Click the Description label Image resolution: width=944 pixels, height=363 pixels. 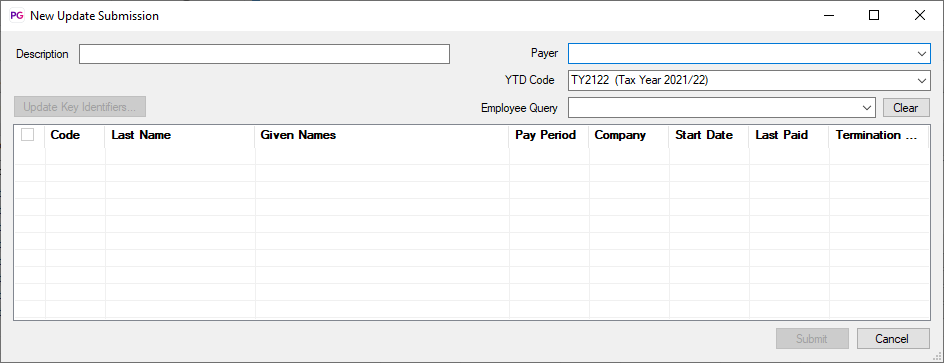(42, 54)
